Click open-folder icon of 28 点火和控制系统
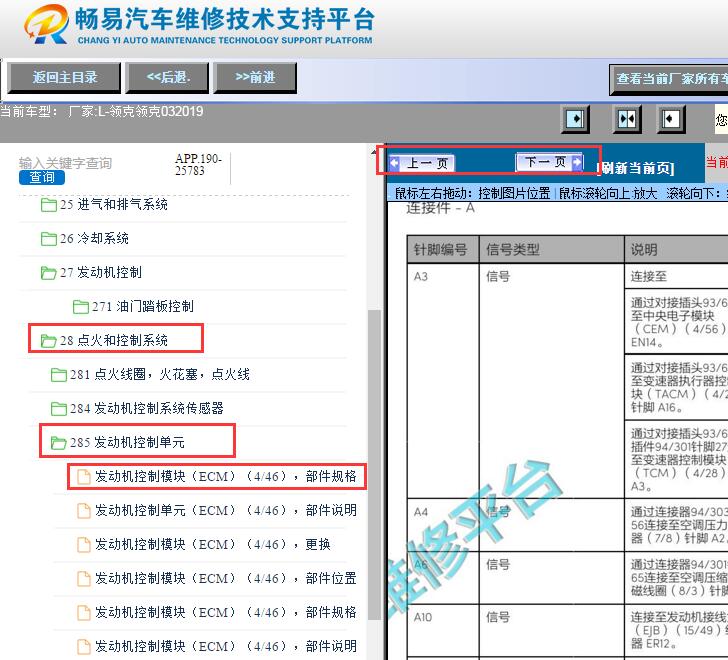Image resolution: width=728 pixels, height=660 pixels. tap(49, 341)
